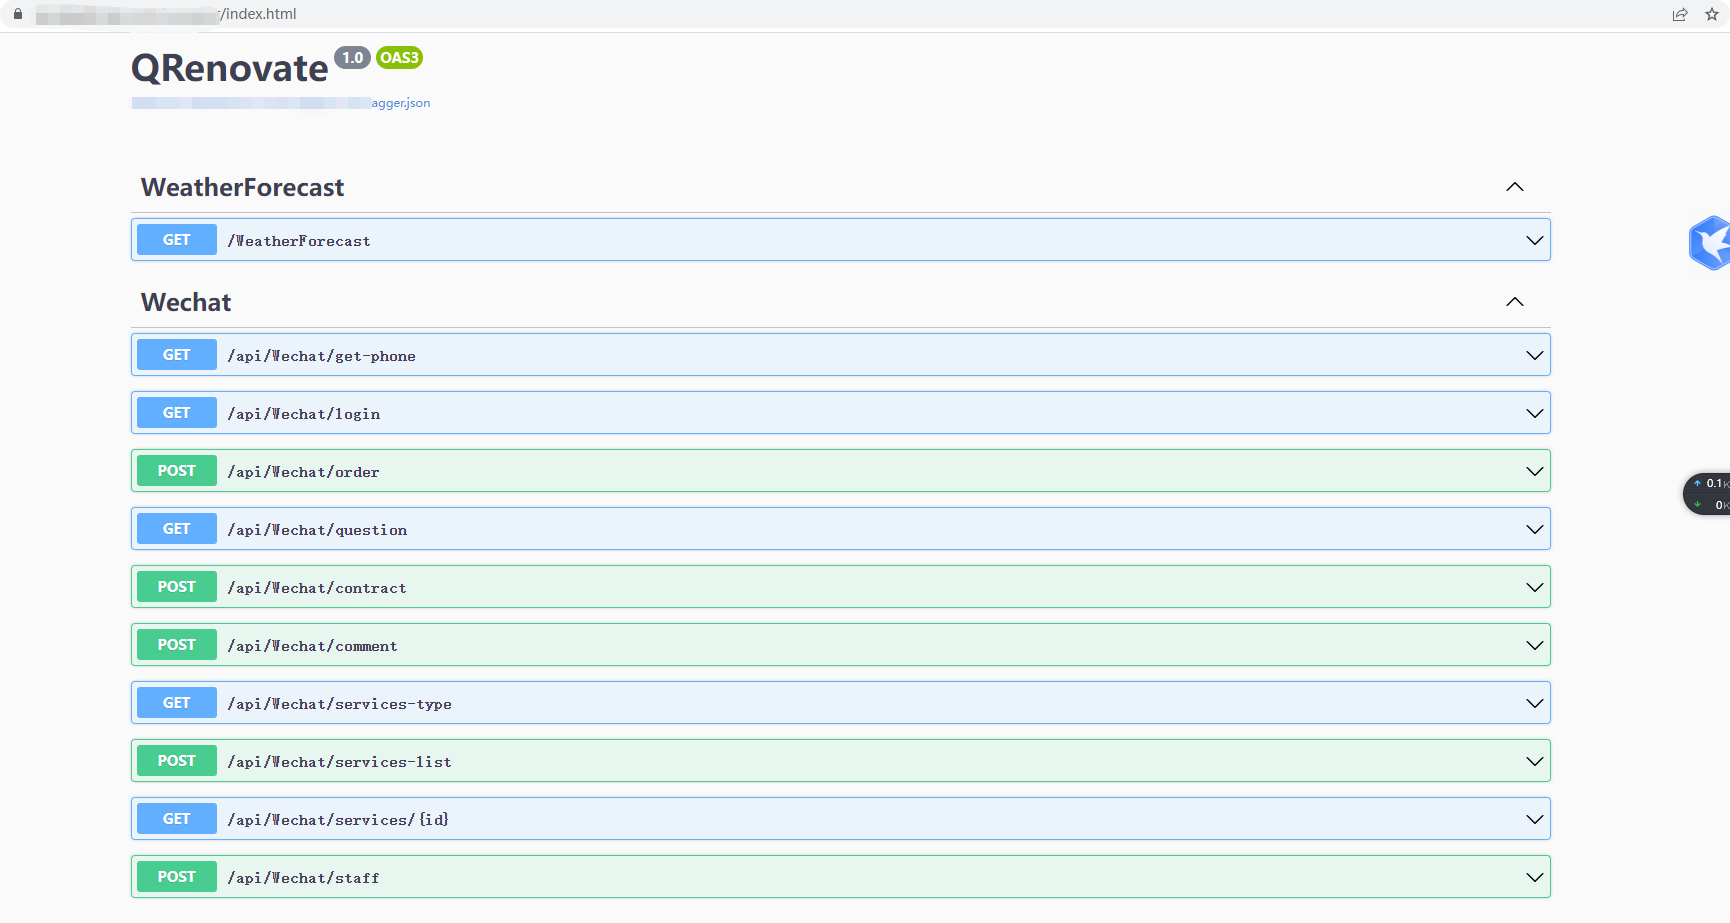Click the OAS3 version badge
This screenshot has width=1730, height=923.
[x=399, y=58]
